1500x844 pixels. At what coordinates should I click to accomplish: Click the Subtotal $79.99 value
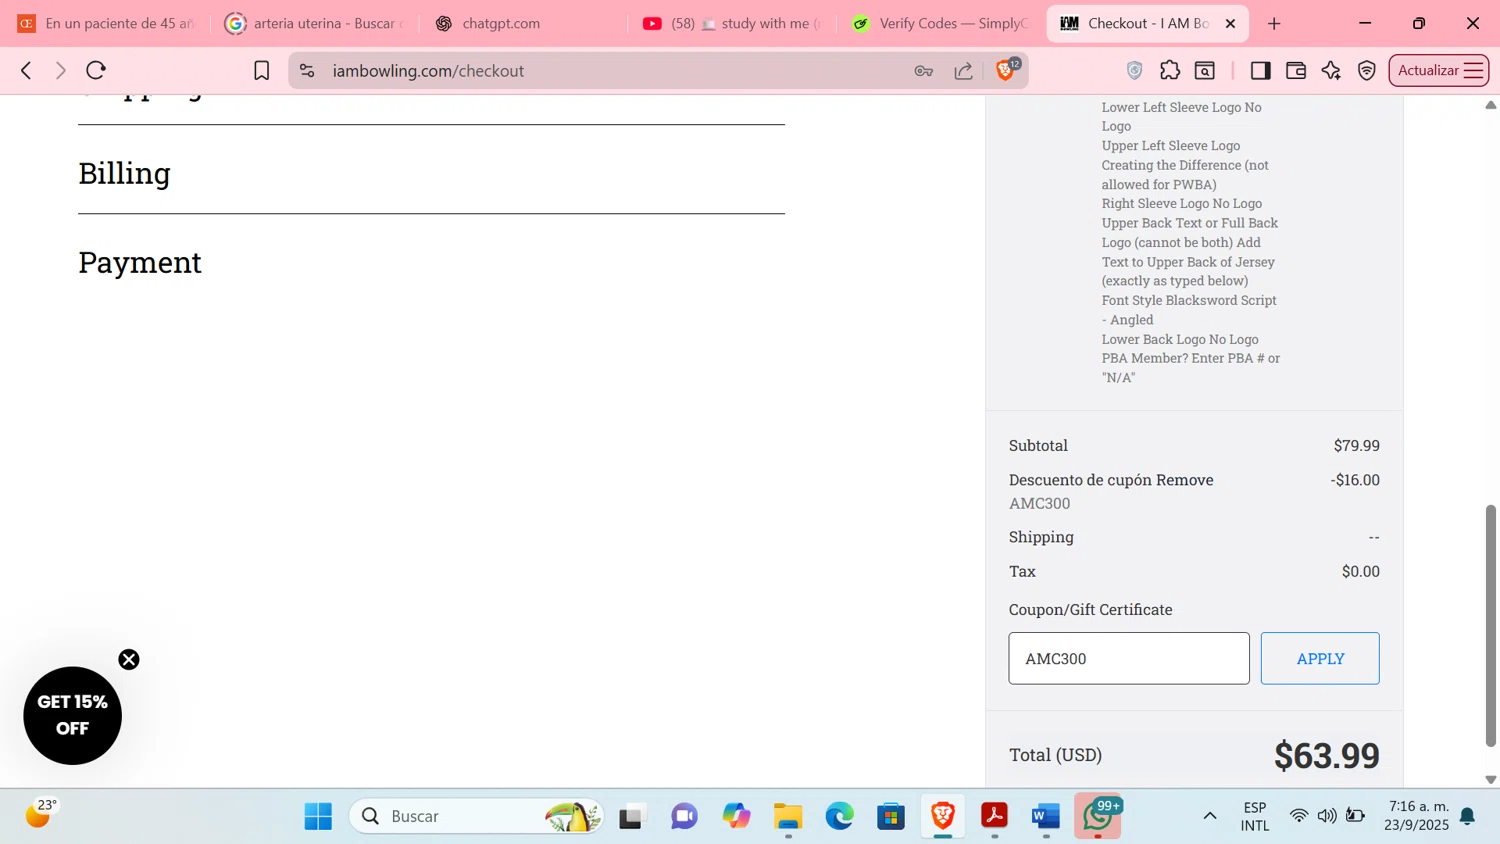click(x=1357, y=446)
